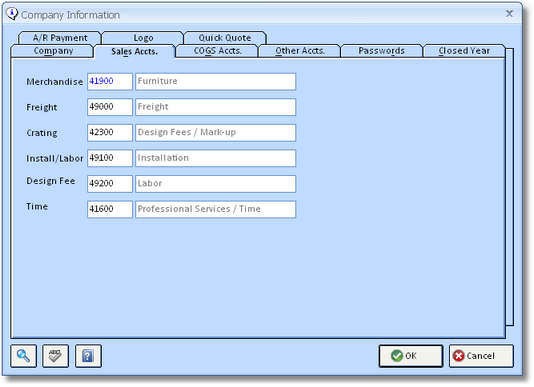Viewport: 534px width, 387px height.
Task: Click the Design Fee label
Action: pyautogui.click(x=51, y=181)
